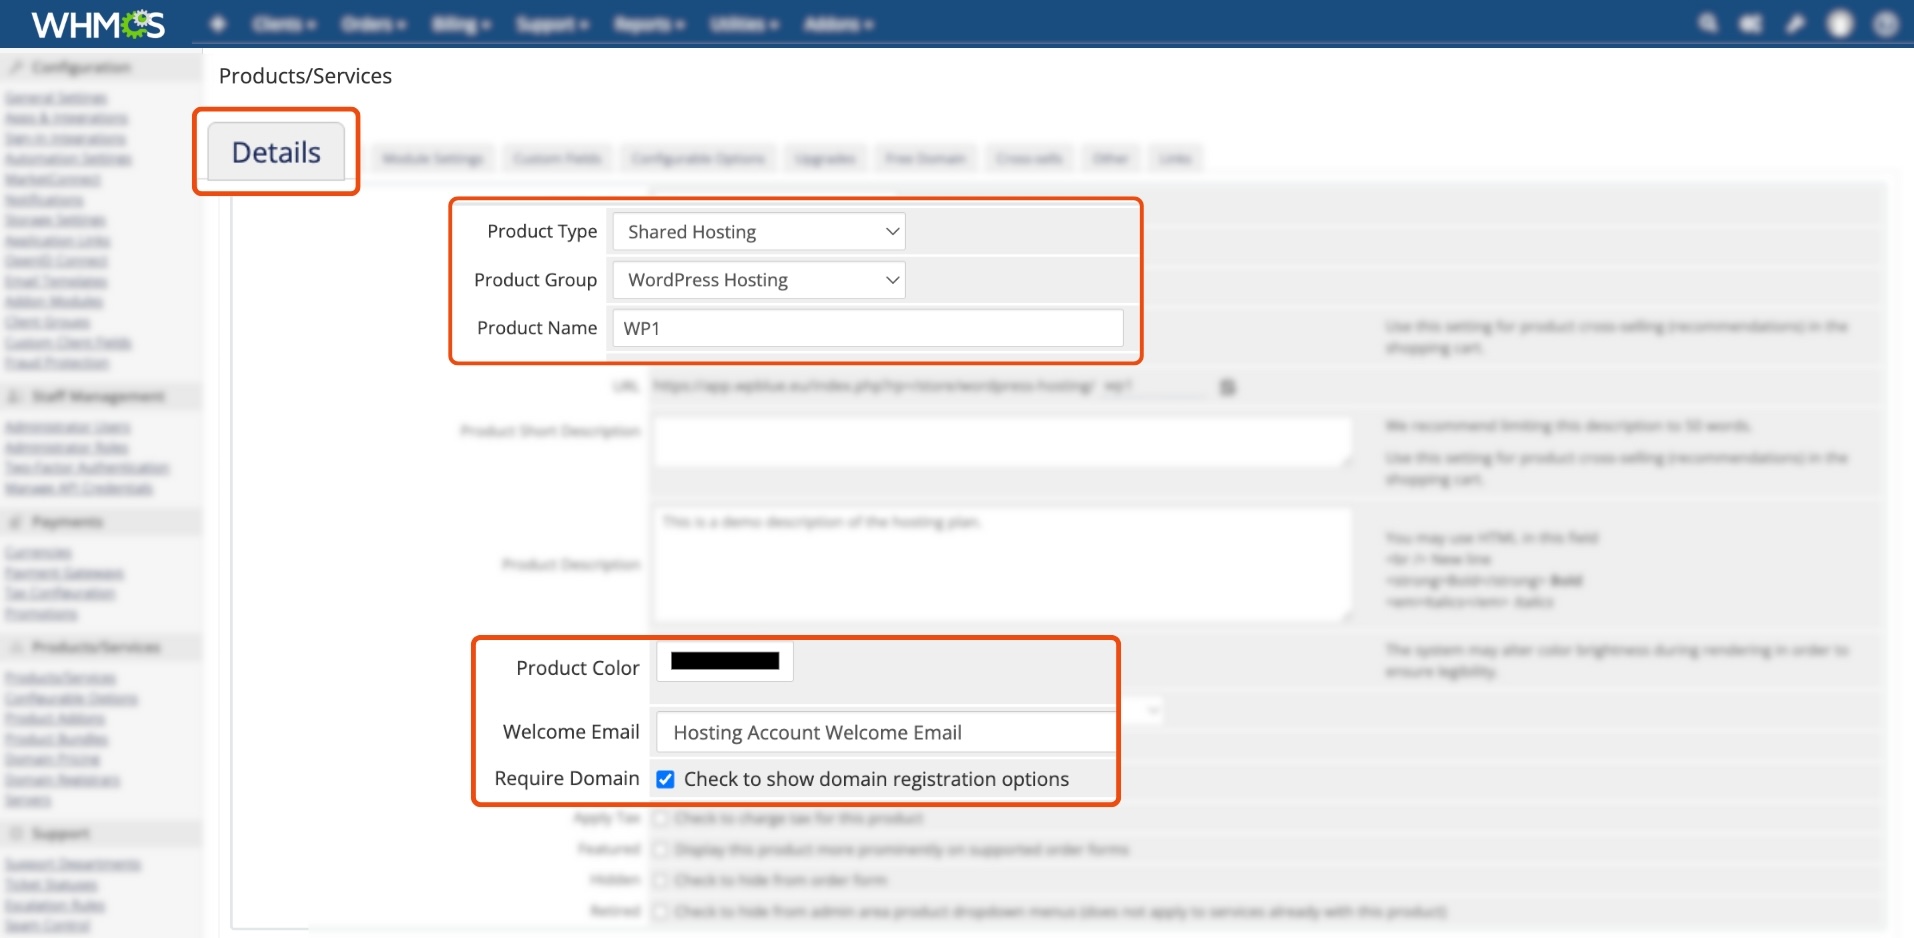1914x938 pixels.
Task: Open the Module Settings tab
Action: pos(432,159)
